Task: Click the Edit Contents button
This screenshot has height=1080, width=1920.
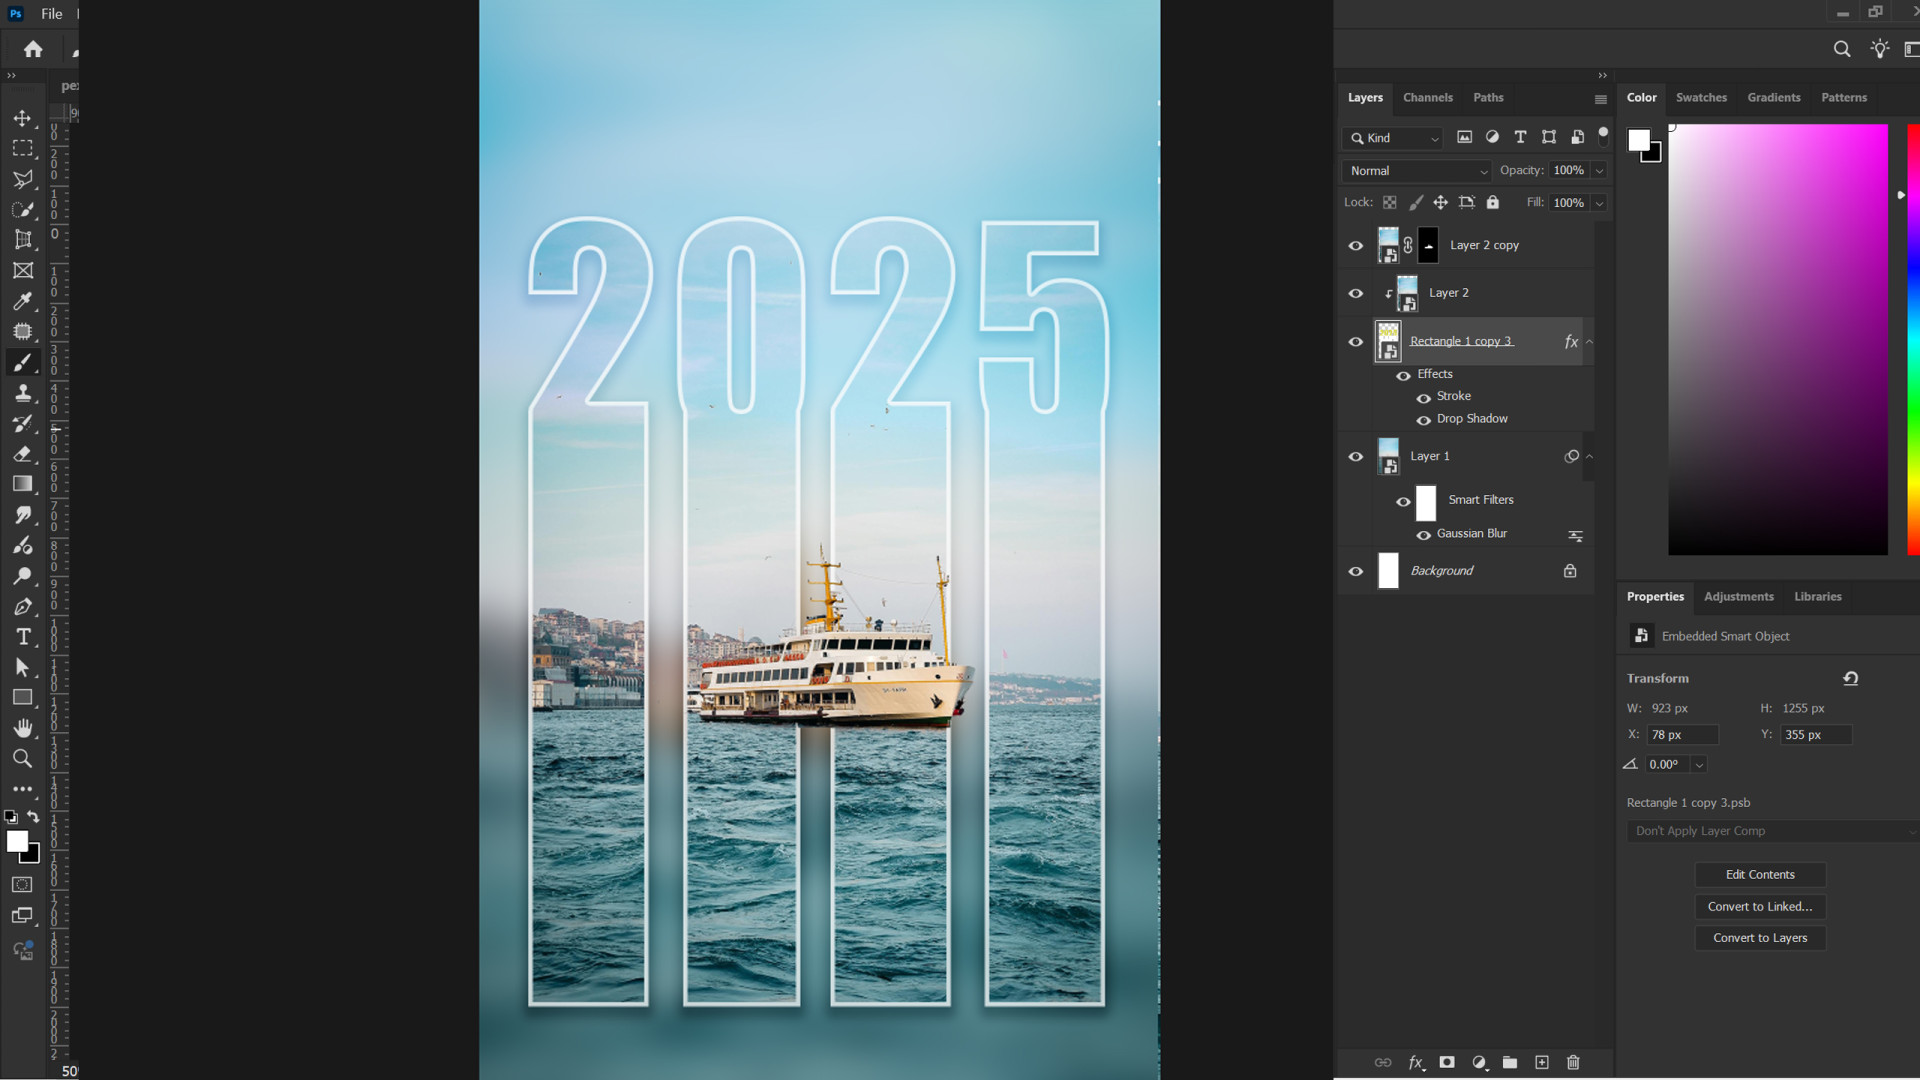Action: pyautogui.click(x=1760, y=875)
